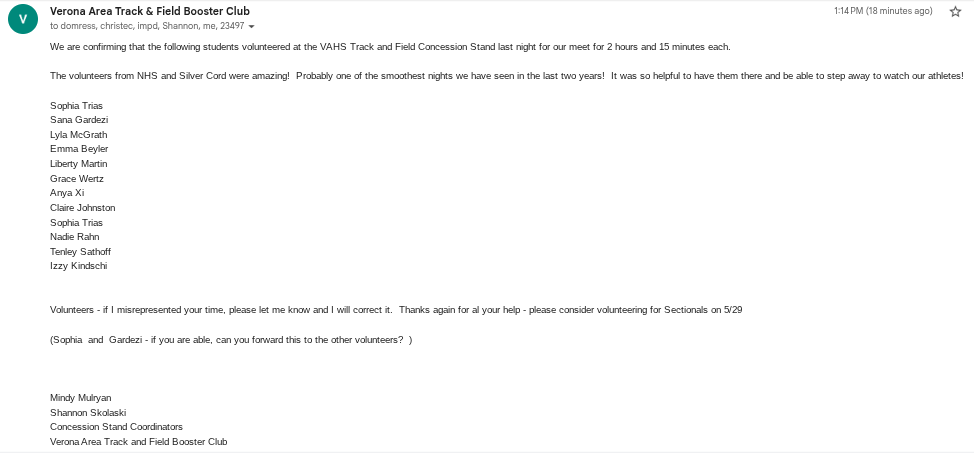Click the name Nadie Rahn
This screenshot has height=454, width=974.
tap(74, 237)
